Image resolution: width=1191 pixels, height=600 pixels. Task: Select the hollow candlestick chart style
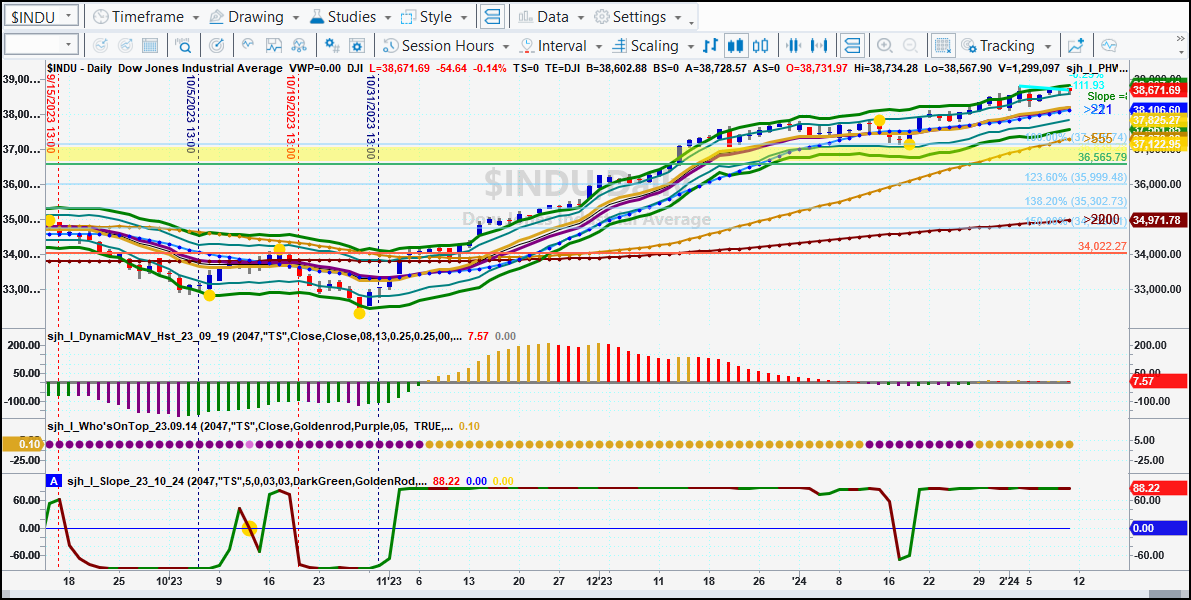click(760, 46)
